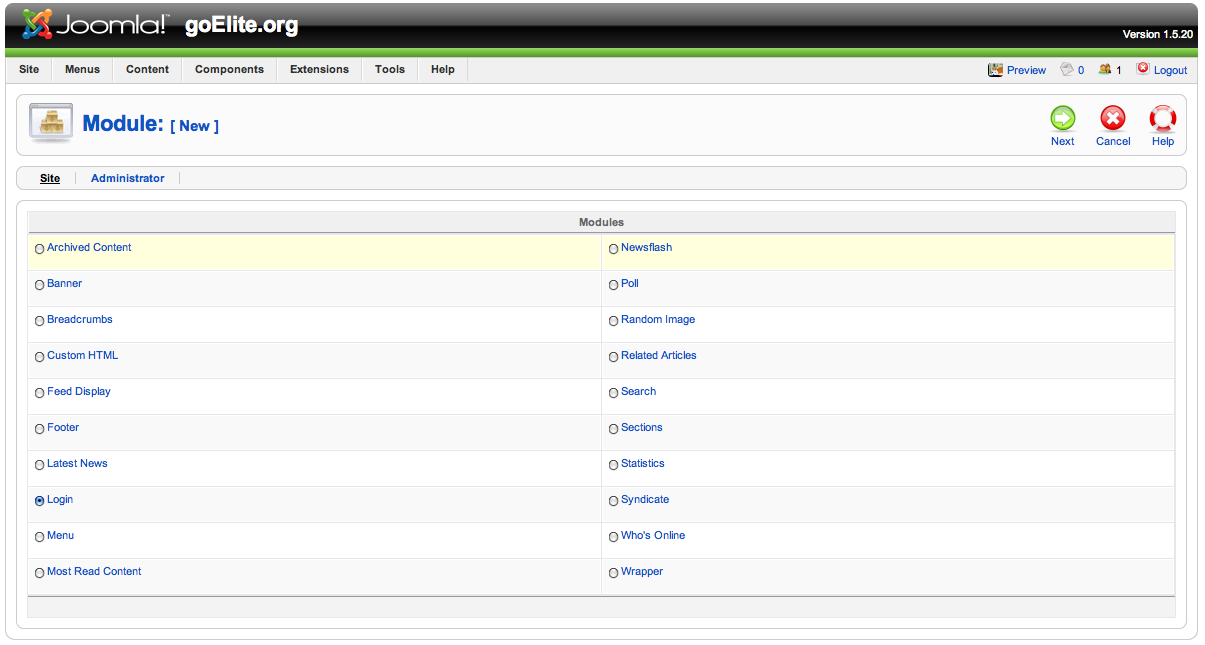The image size is (1205, 645).
Task: Click the green Next arrow icon
Action: coord(1062,119)
